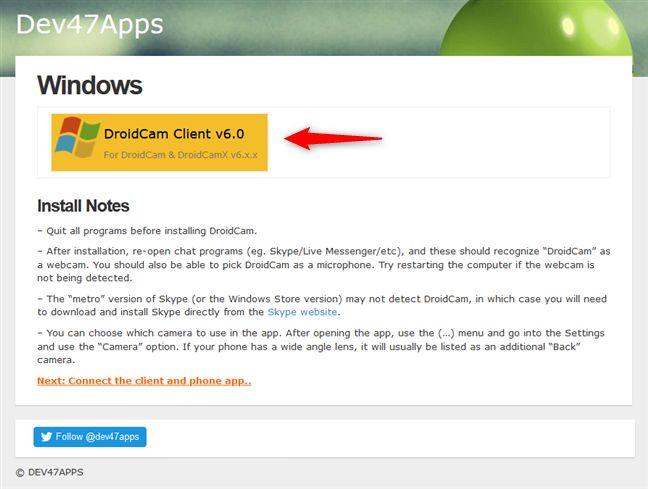Screen dimensions: 648x489
Task: Click the Dev47Apps site title
Action: tap(90, 24)
